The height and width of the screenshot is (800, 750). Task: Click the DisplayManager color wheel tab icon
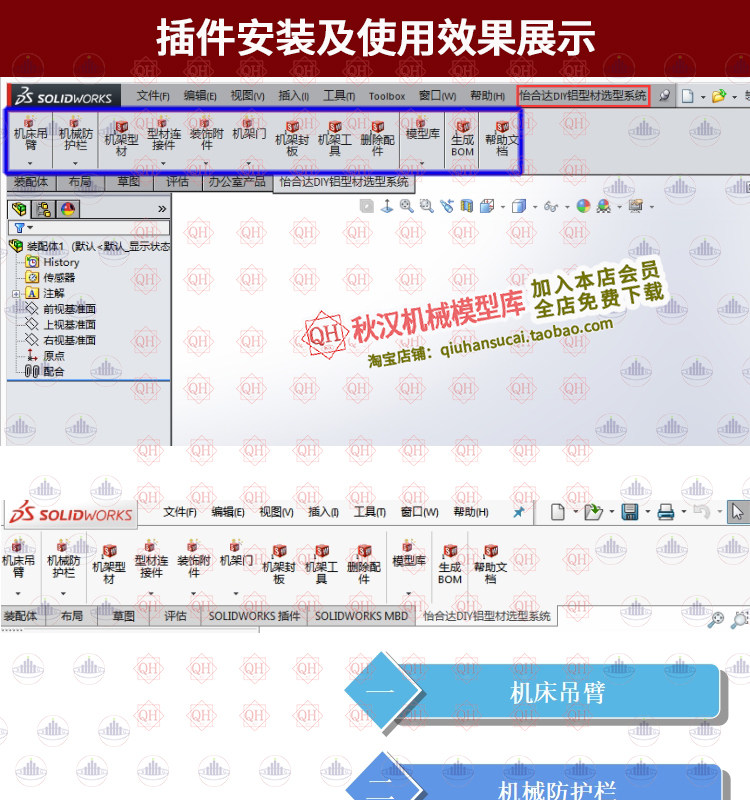click(x=68, y=209)
